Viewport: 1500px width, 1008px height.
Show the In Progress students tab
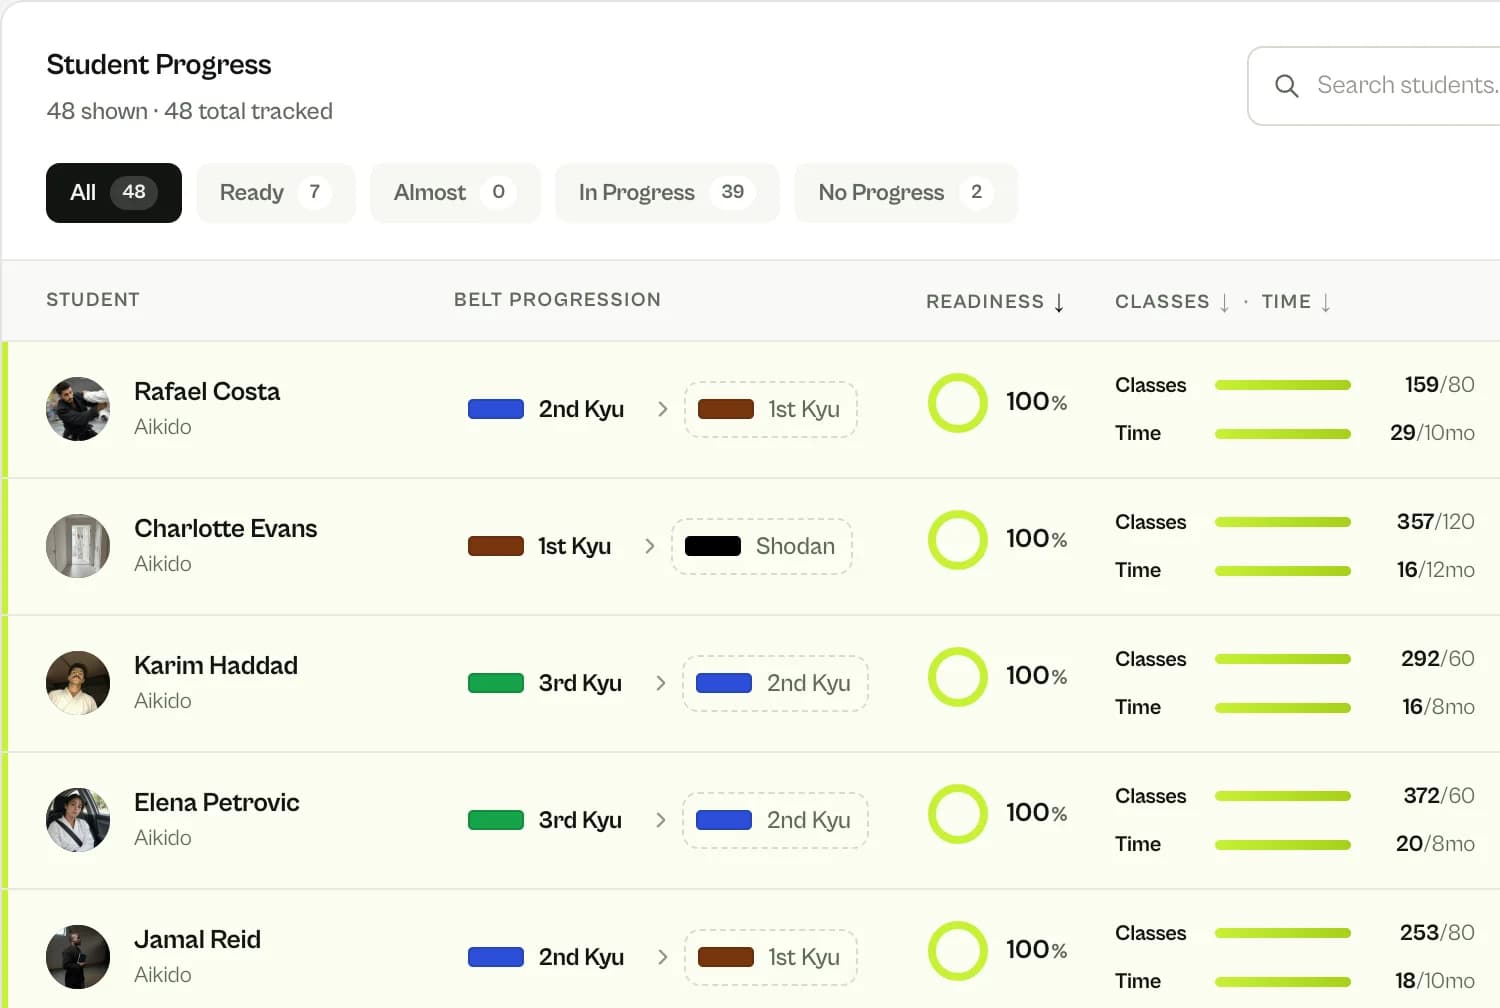[x=667, y=193]
